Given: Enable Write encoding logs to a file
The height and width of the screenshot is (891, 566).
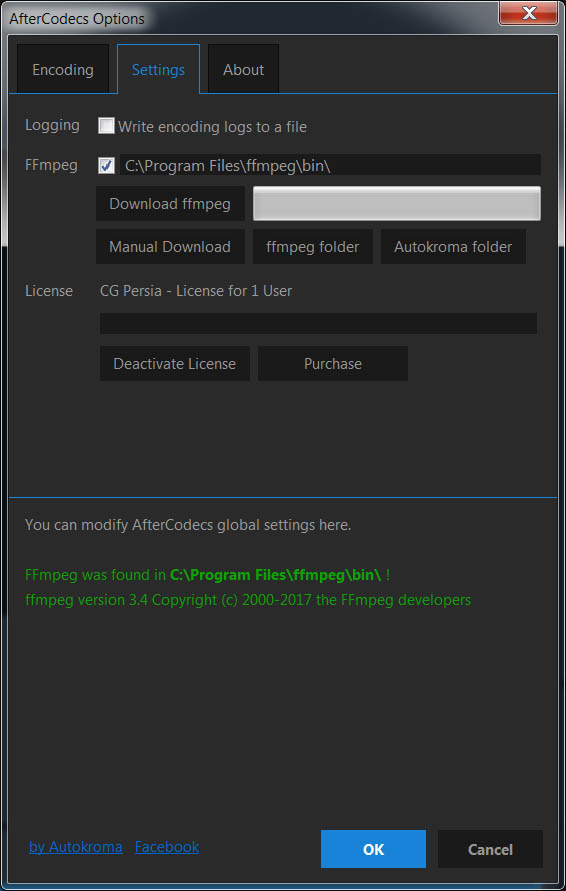Looking at the screenshot, I should point(106,126).
